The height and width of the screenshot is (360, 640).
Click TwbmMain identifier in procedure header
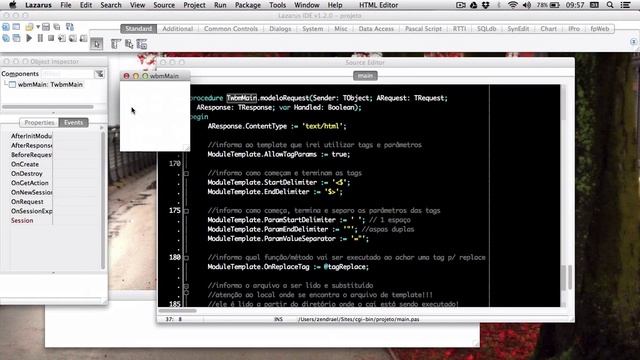[242, 98]
